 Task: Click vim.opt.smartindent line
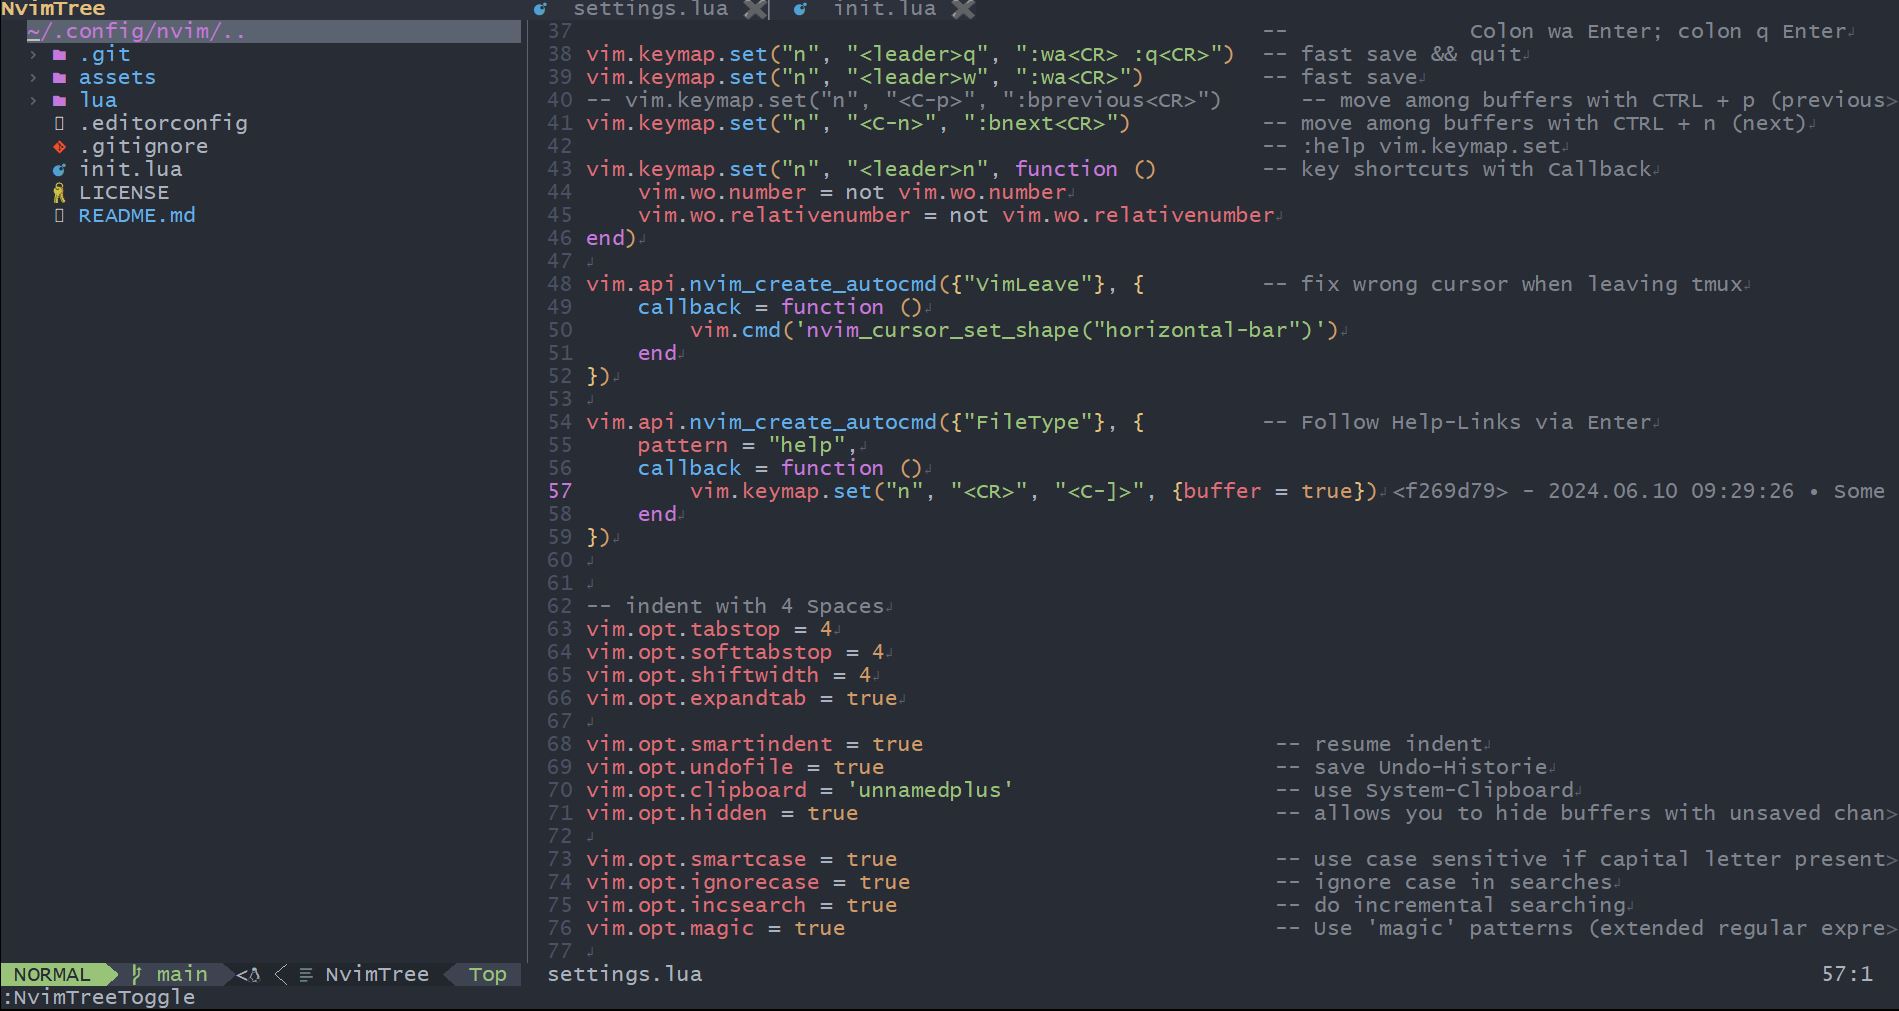pos(755,744)
